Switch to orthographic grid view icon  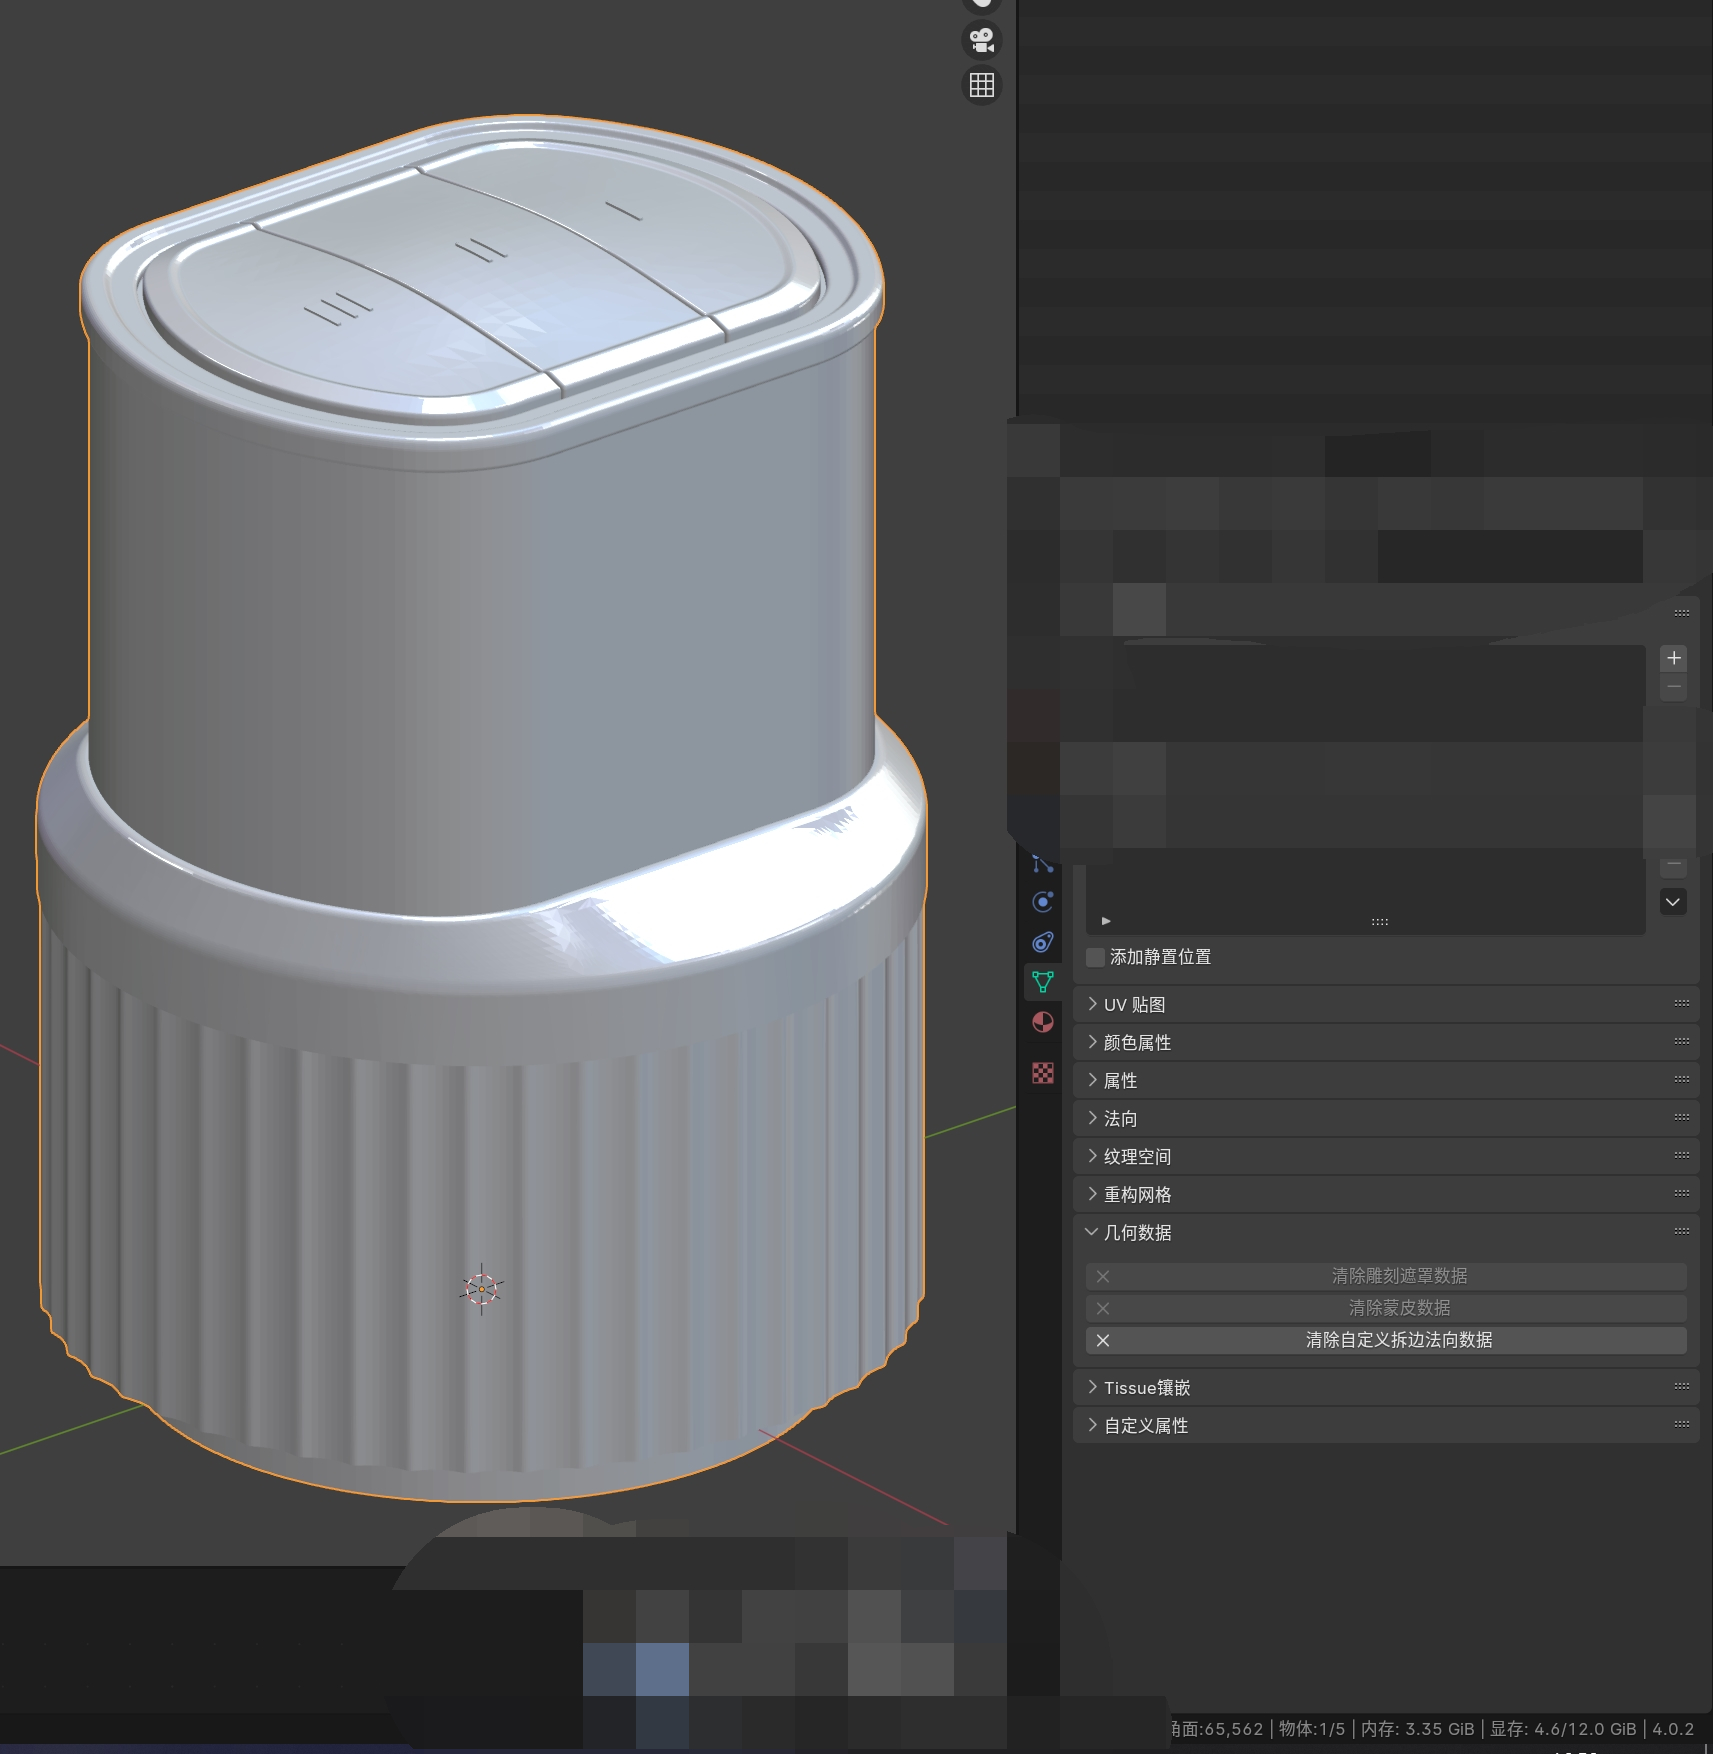(982, 85)
